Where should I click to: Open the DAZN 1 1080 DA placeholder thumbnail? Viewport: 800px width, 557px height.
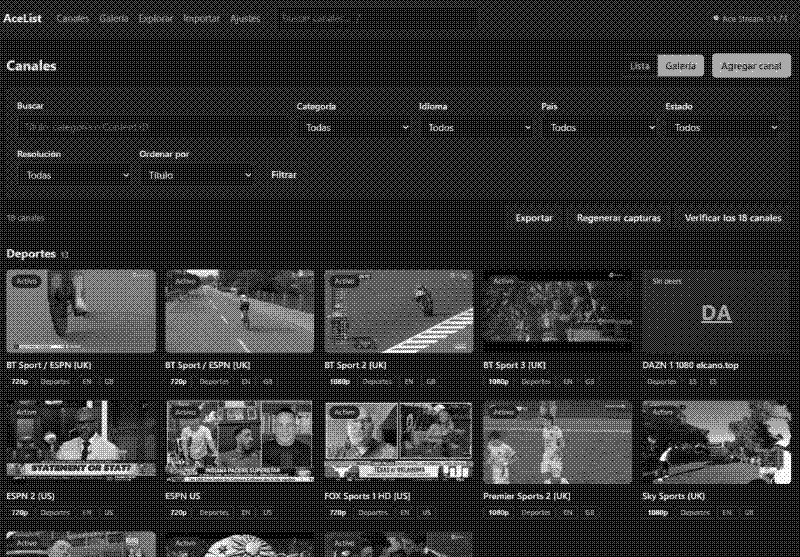click(716, 311)
